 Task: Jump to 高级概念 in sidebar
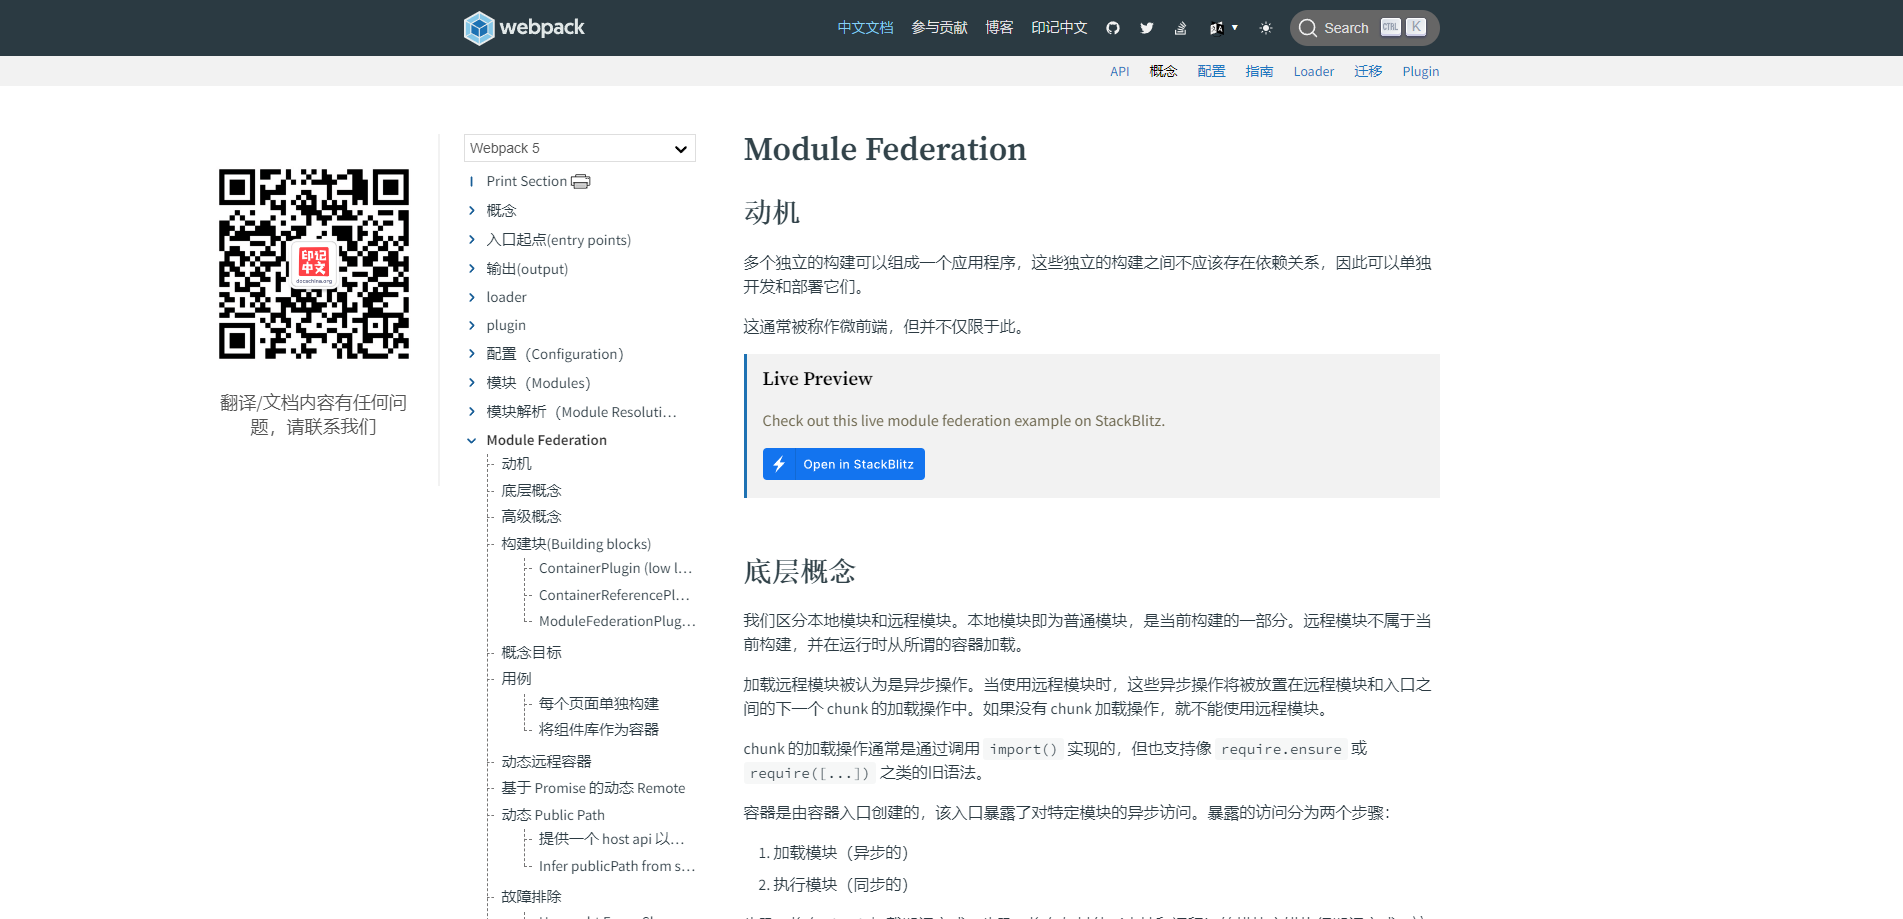coord(531,516)
